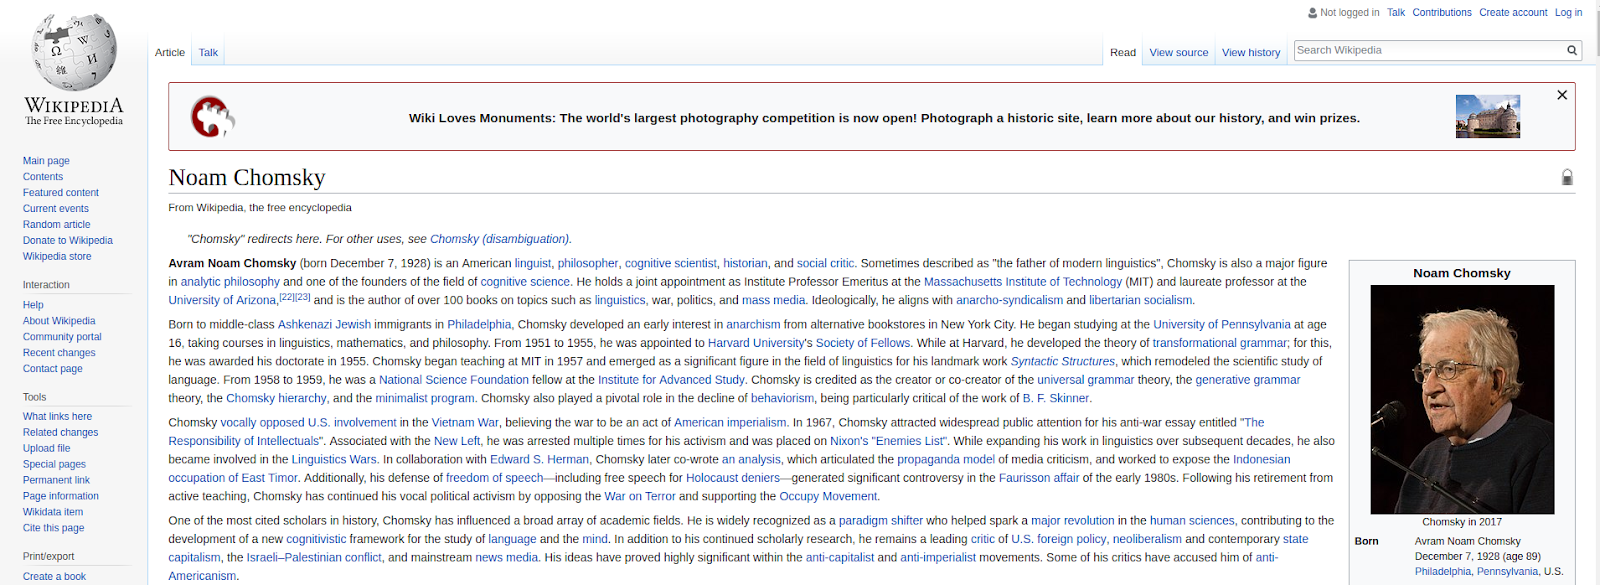Open the Syntactic Structures link

(1063, 362)
